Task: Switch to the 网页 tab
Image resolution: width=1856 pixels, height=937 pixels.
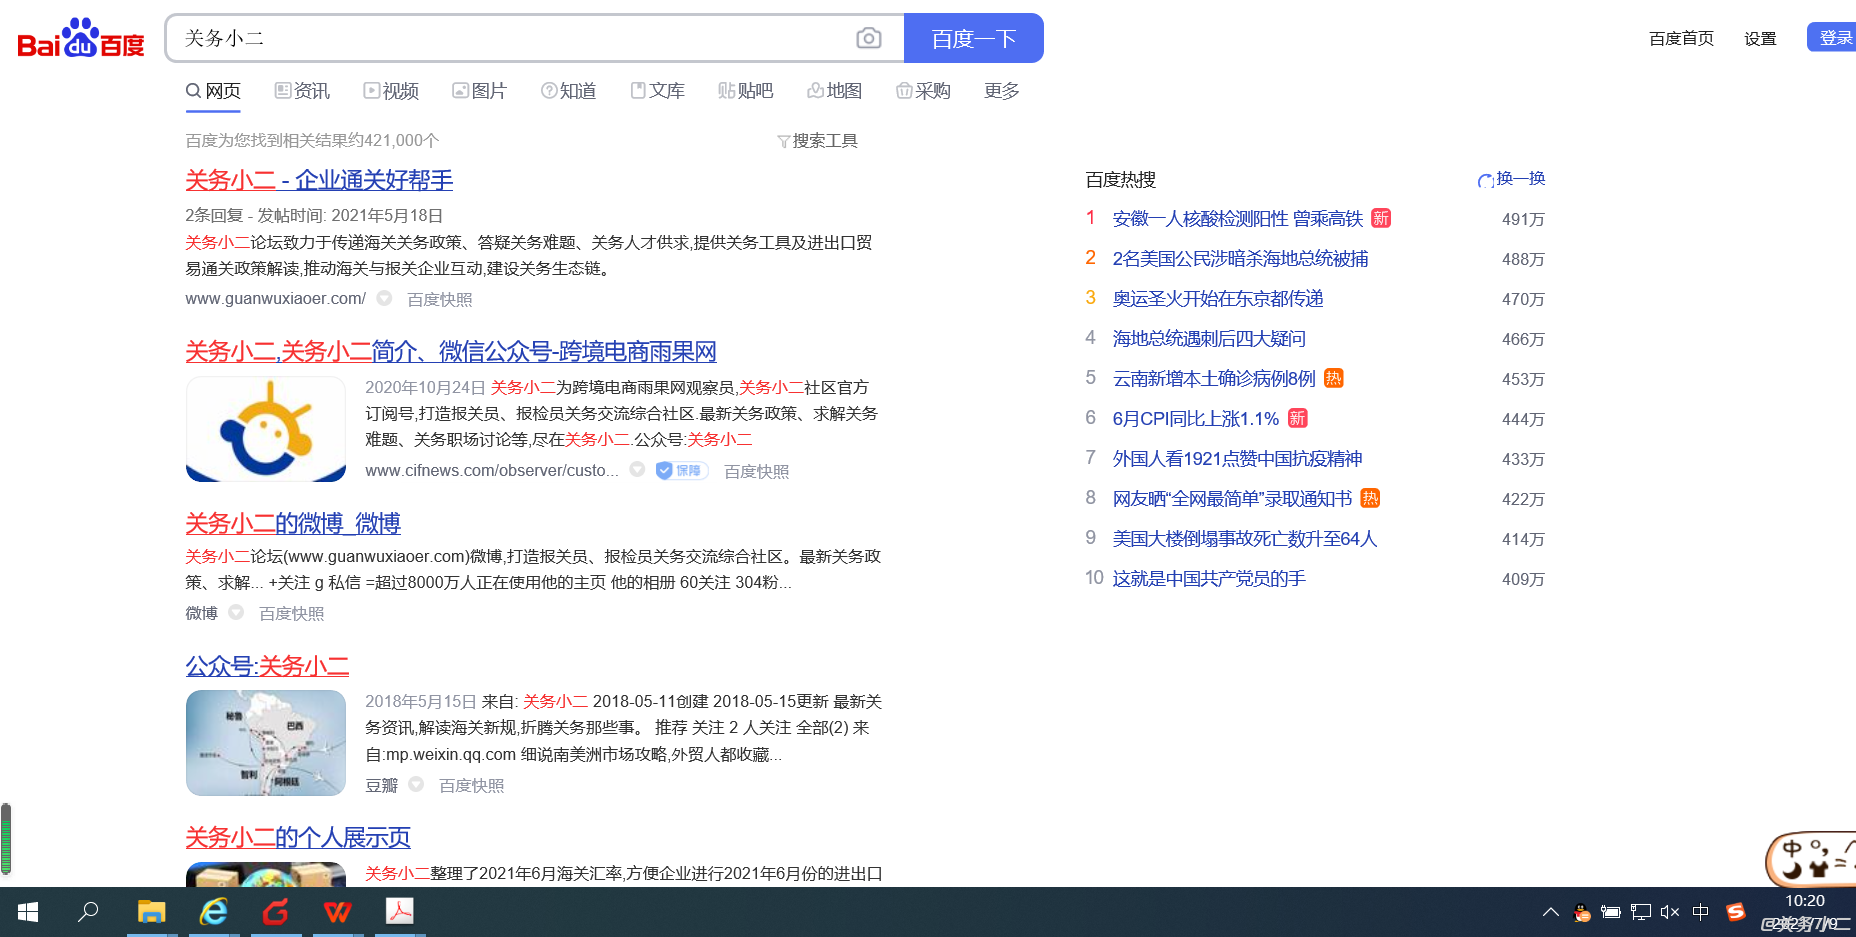Action: point(213,91)
